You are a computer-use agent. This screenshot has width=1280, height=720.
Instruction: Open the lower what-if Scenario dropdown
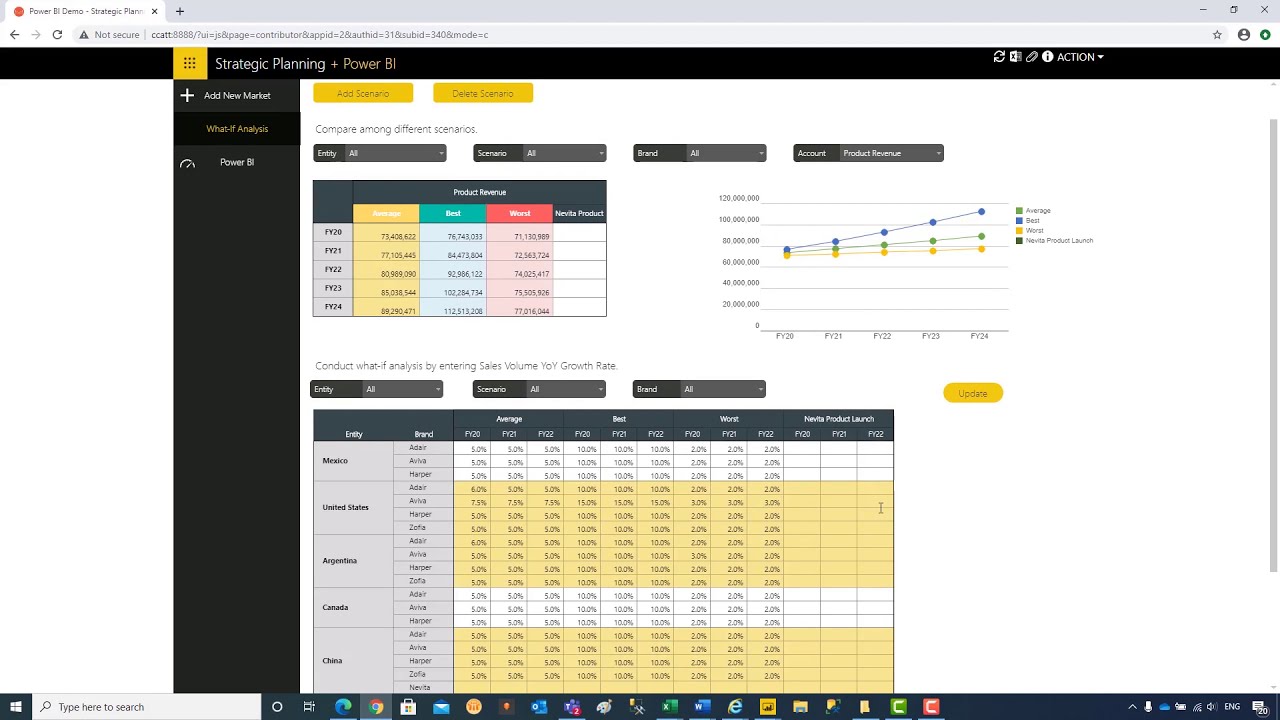(539, 389)
